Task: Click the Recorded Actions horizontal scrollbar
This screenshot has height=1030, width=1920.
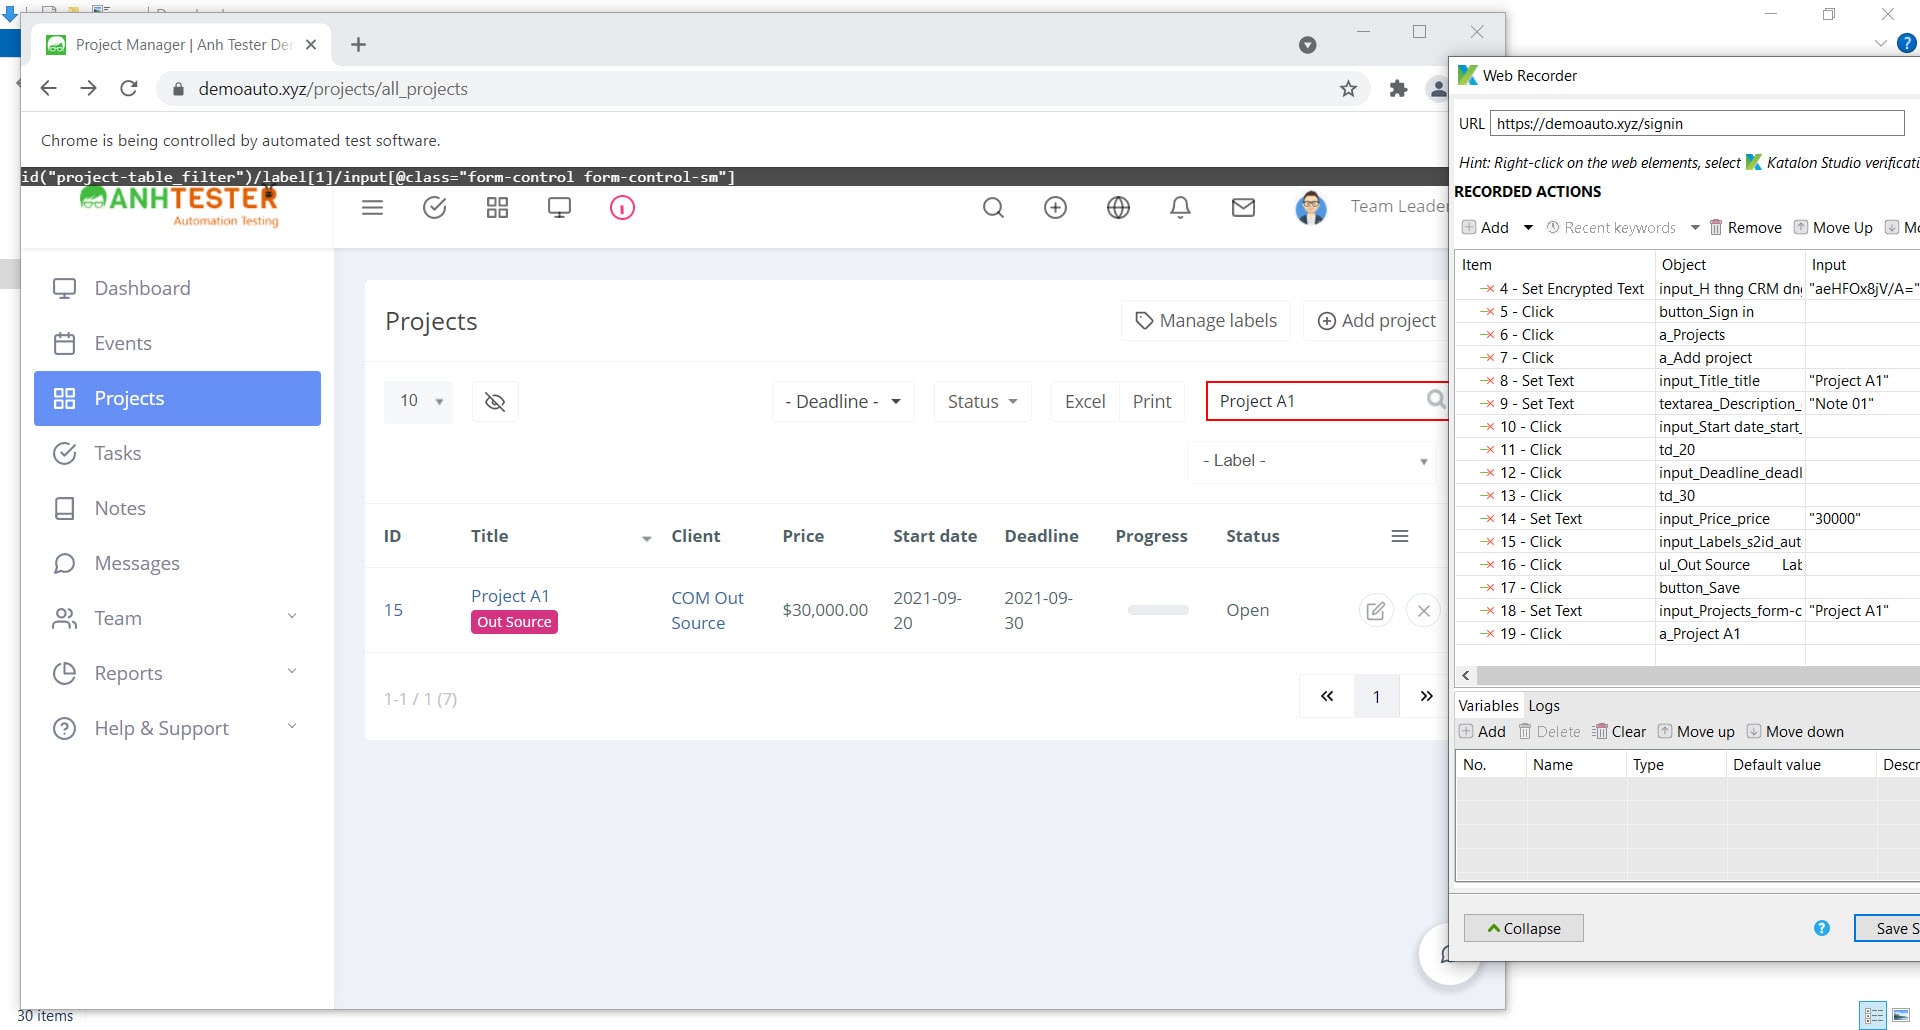Action: coord(1697,676)
